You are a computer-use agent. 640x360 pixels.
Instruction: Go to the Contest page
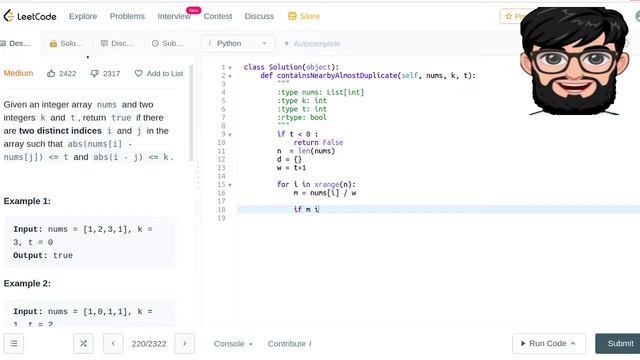pyautogui.click(x=218, y=16)
